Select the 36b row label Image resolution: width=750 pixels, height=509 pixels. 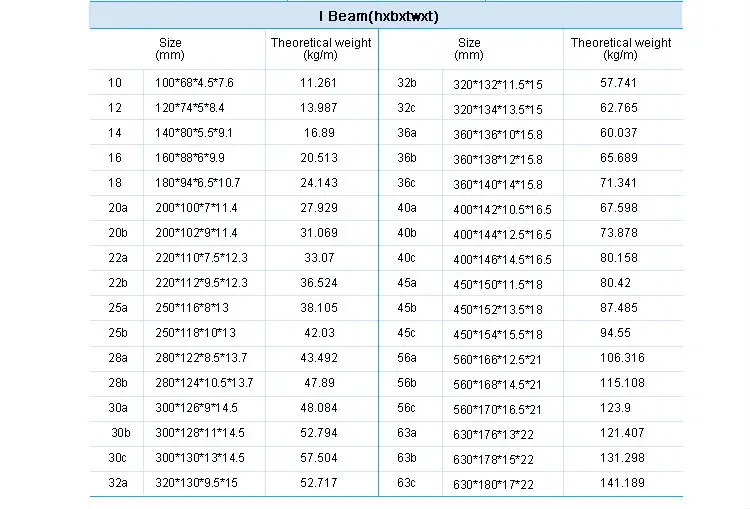(x=407, y=157)
